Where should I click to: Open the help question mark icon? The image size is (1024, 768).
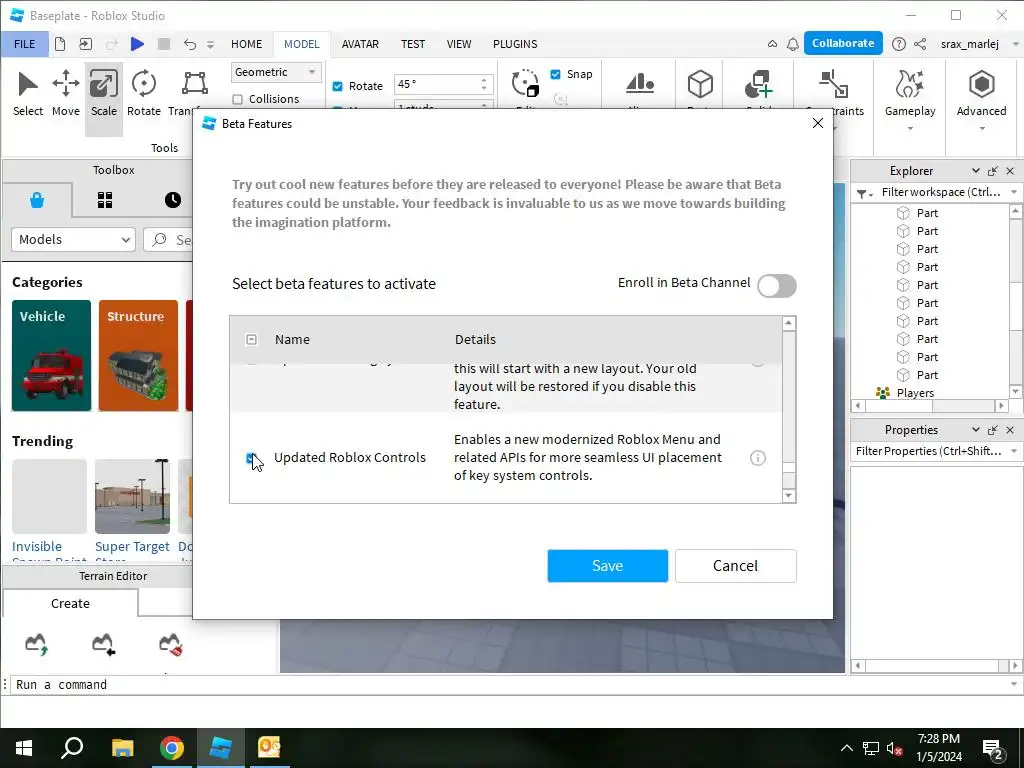click(899, 44)
